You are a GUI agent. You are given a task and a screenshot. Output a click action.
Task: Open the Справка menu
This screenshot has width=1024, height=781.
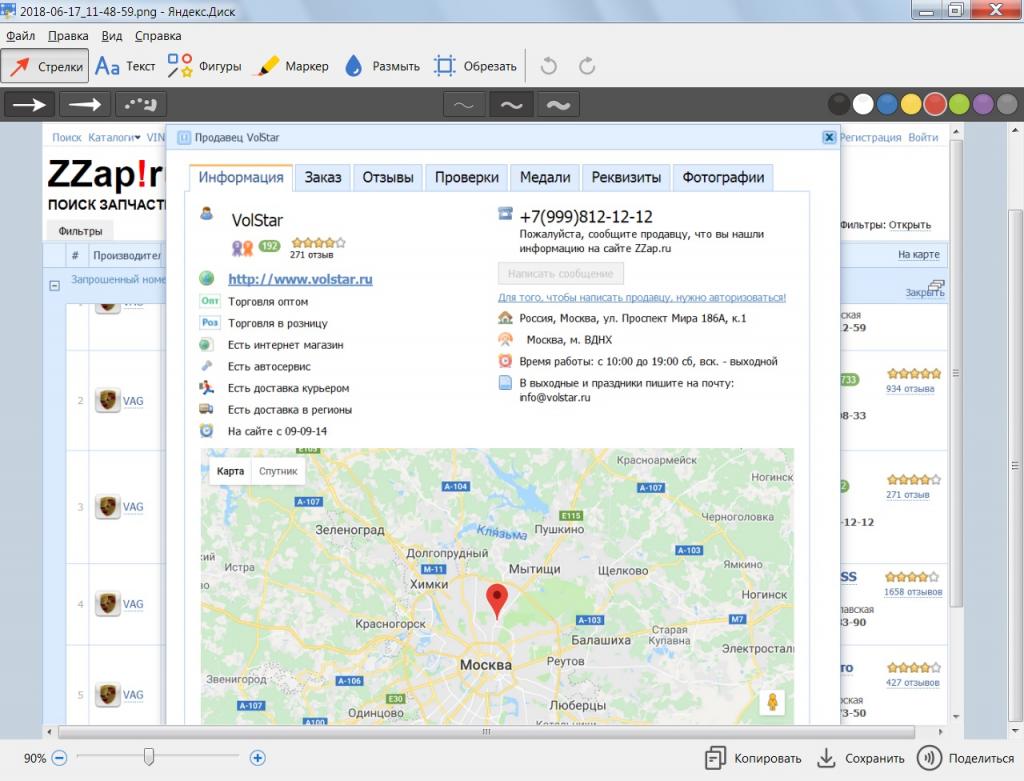click(x=158, y=36)
